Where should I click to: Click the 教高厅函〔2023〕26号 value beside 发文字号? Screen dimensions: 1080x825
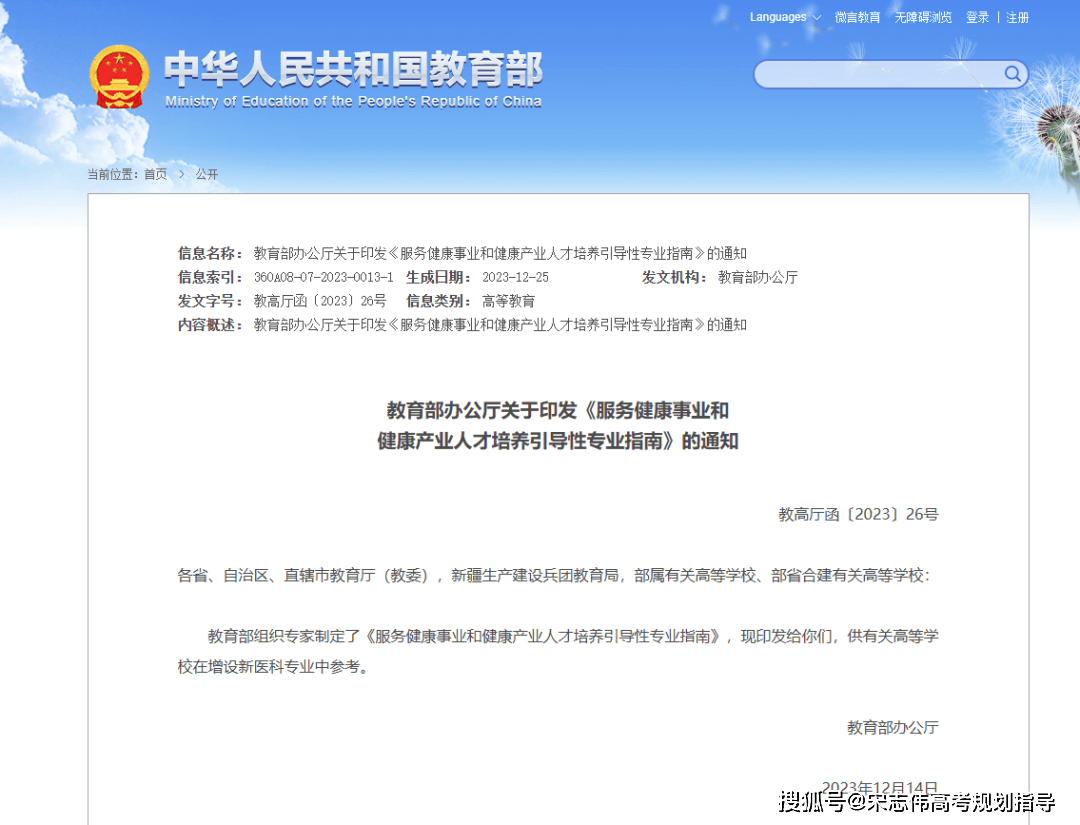[x=320, y=301]
